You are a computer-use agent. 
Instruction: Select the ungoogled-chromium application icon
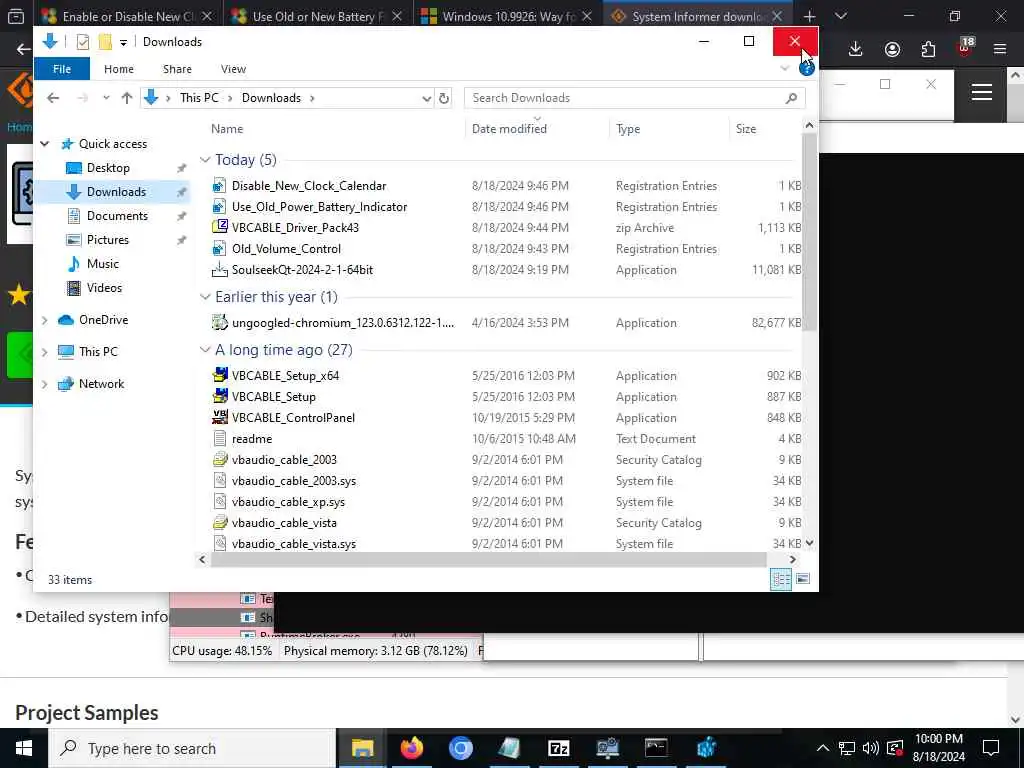pos(219,323)
